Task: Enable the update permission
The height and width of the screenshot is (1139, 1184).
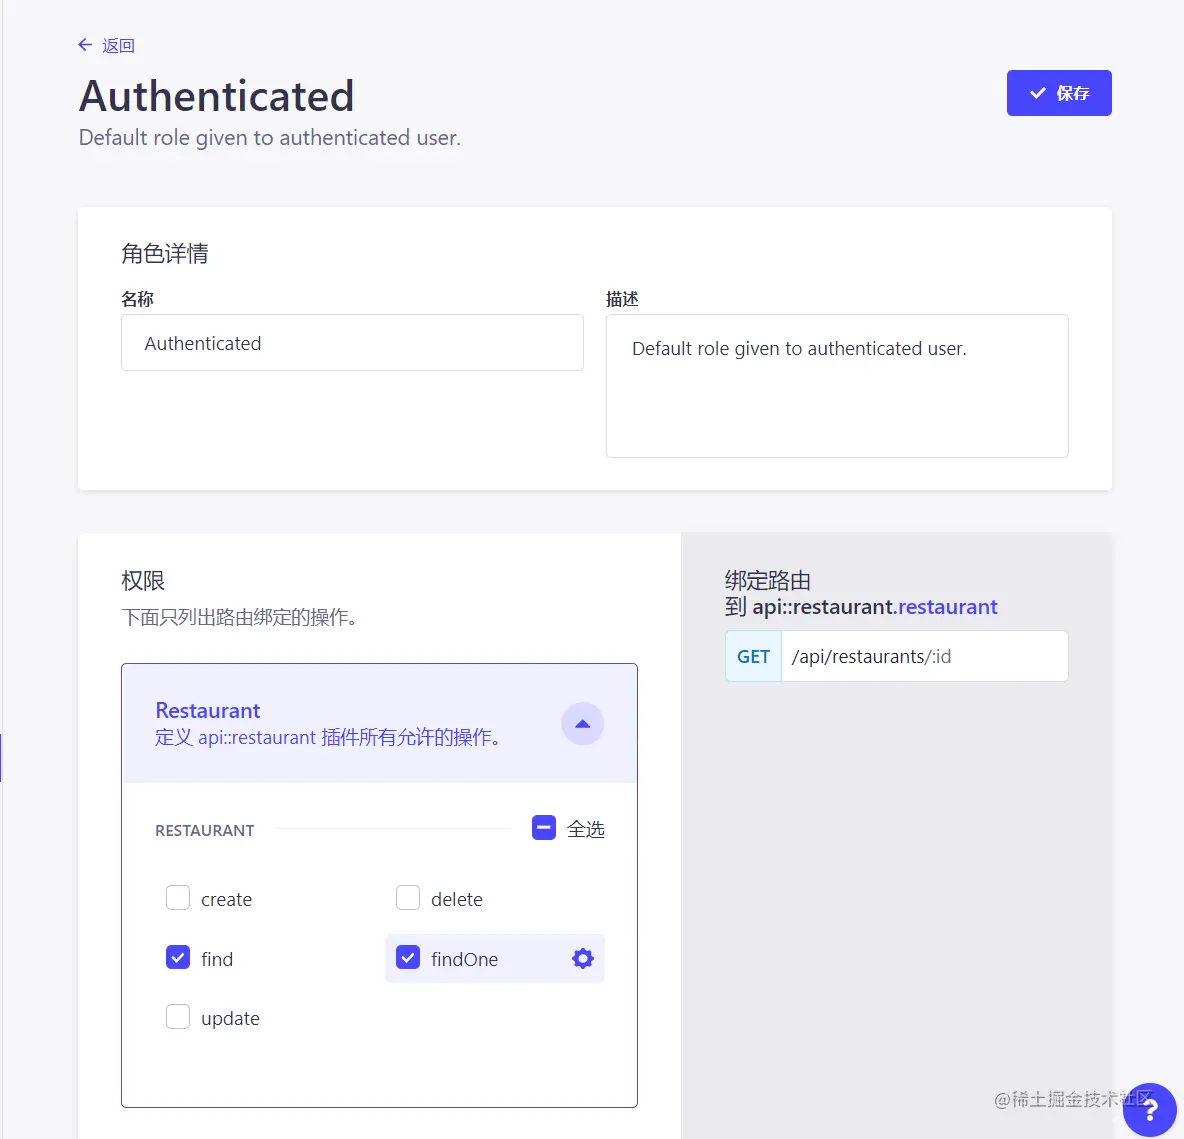Action: click(x=177, y=1016)
